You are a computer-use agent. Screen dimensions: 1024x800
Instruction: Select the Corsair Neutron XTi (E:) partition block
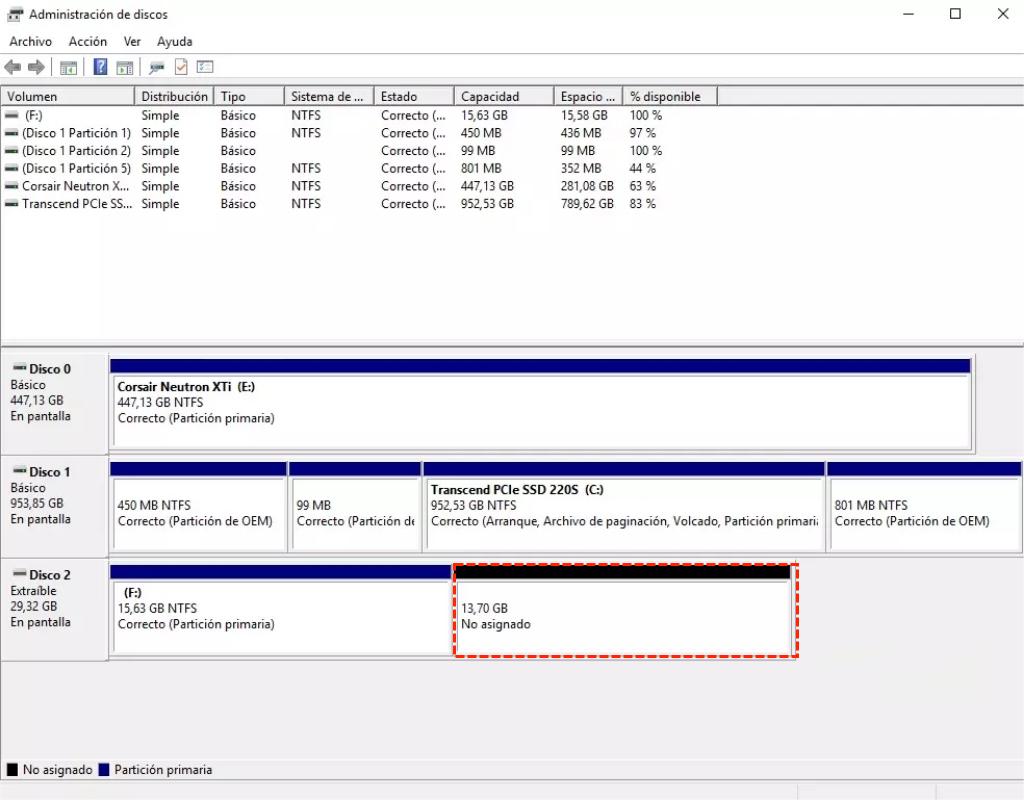541,404
